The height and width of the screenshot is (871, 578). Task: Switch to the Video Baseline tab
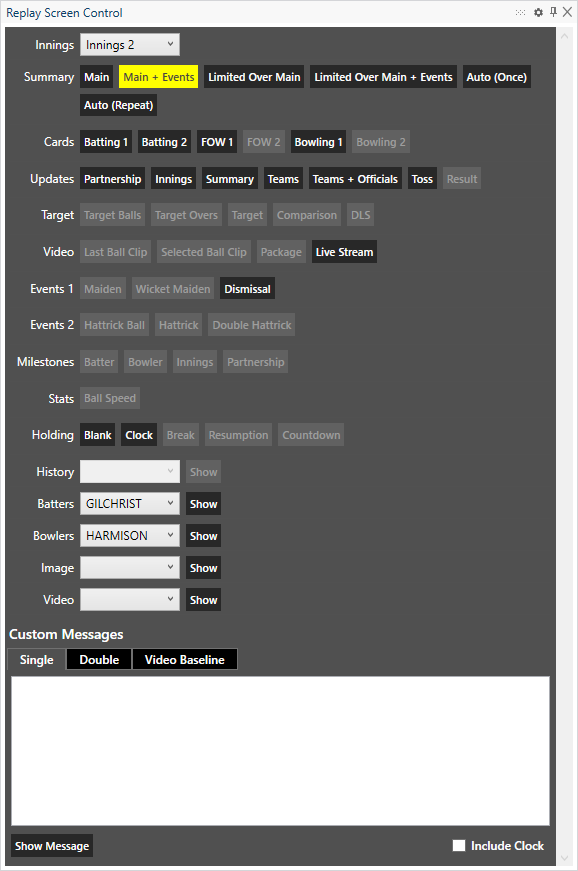click(x=185, y=659)
